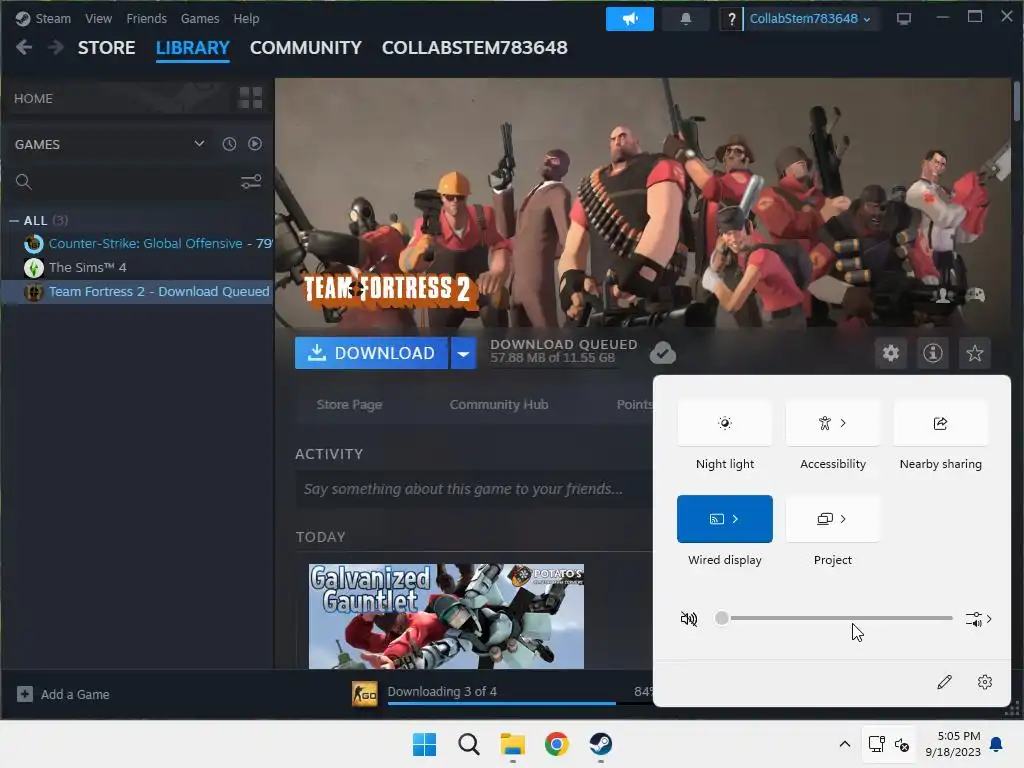Image resolution: width=1024 pixels, height=768 pixels.
Task: Click the Steam help question mark icon
Action: (x=731, y=19)
